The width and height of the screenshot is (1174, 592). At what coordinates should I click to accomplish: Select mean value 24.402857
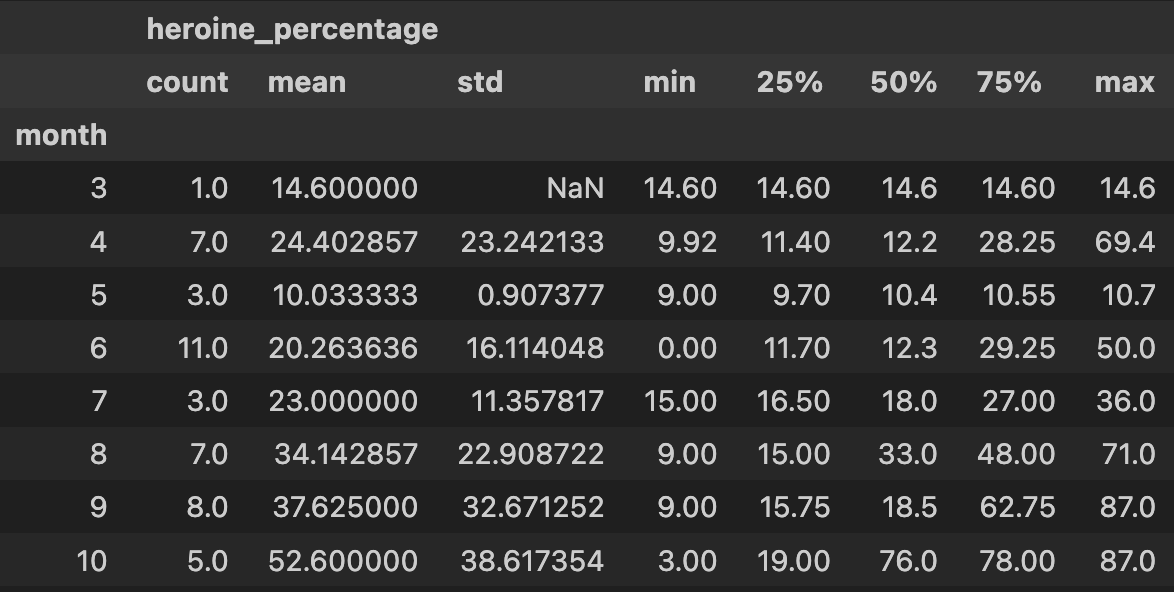(x=344, y=242)
